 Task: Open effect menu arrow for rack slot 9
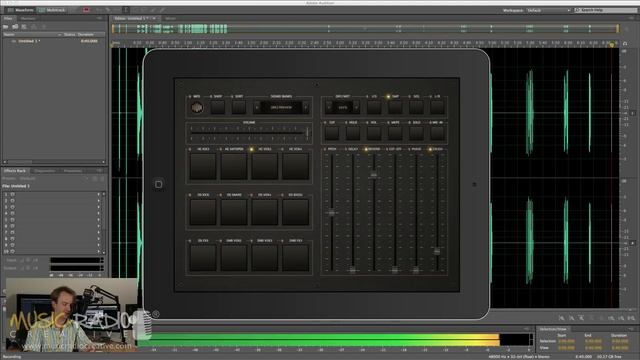pyautogui.click(x=98, y=245)
